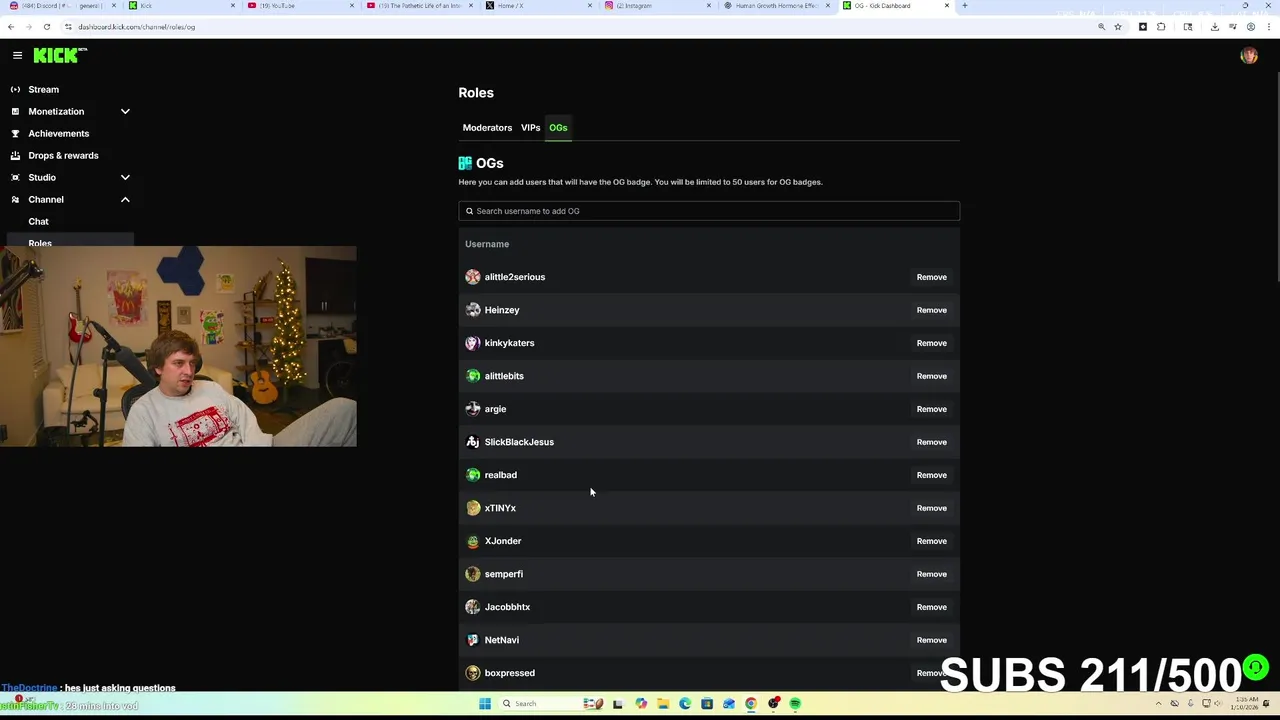Viewport: 1280px width, 720px height.
Task: Click alittle2serious avatar icon
Action: tap(473, 277)
